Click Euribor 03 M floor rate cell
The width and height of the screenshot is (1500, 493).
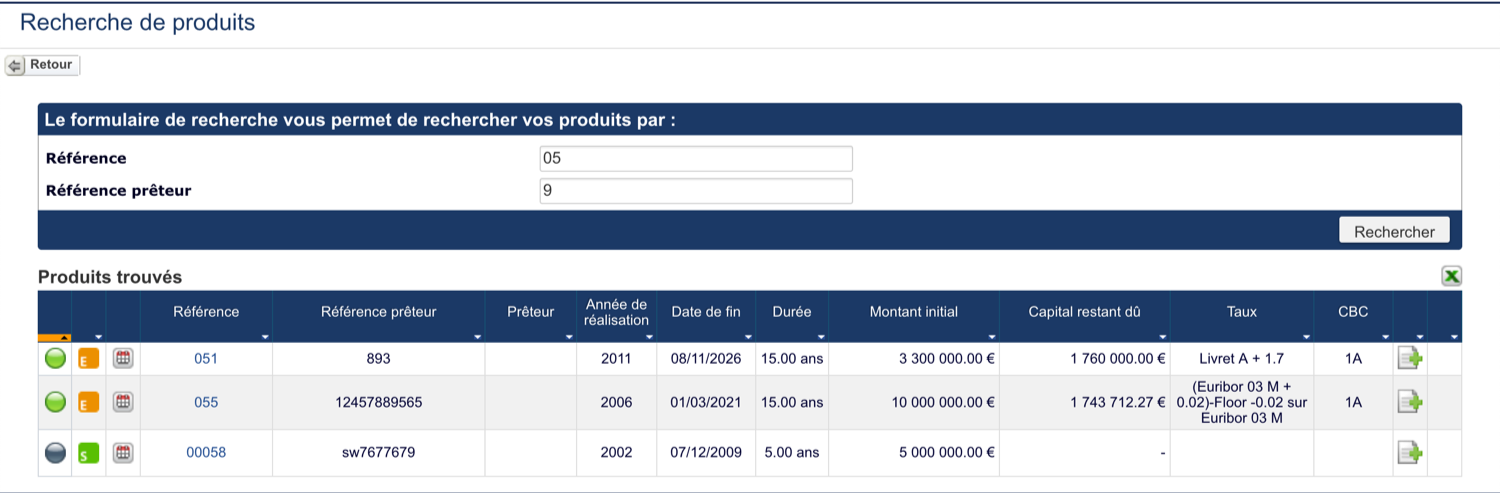pos(1241,402)
